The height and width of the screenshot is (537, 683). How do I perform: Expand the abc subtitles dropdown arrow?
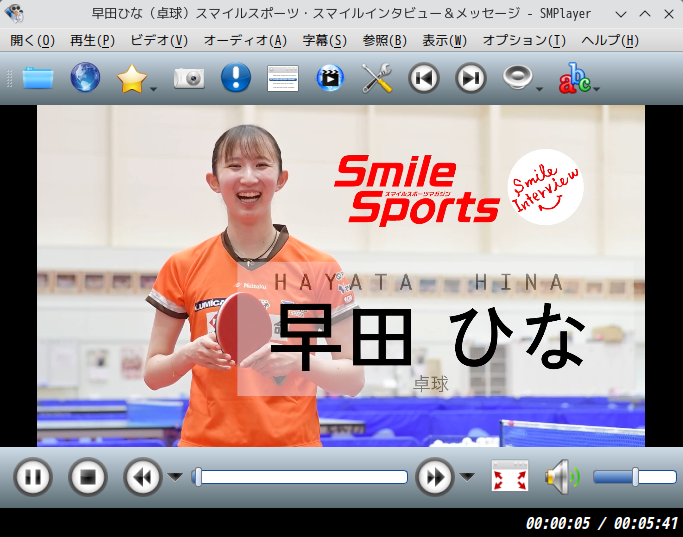pyautogui.click(x=596, y=89)
